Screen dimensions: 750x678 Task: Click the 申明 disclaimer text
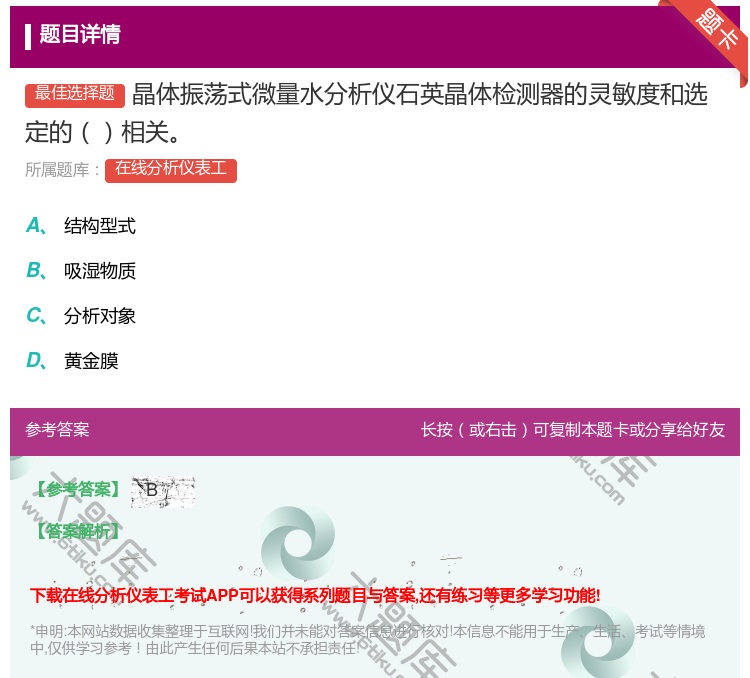[x=367, y=639]
